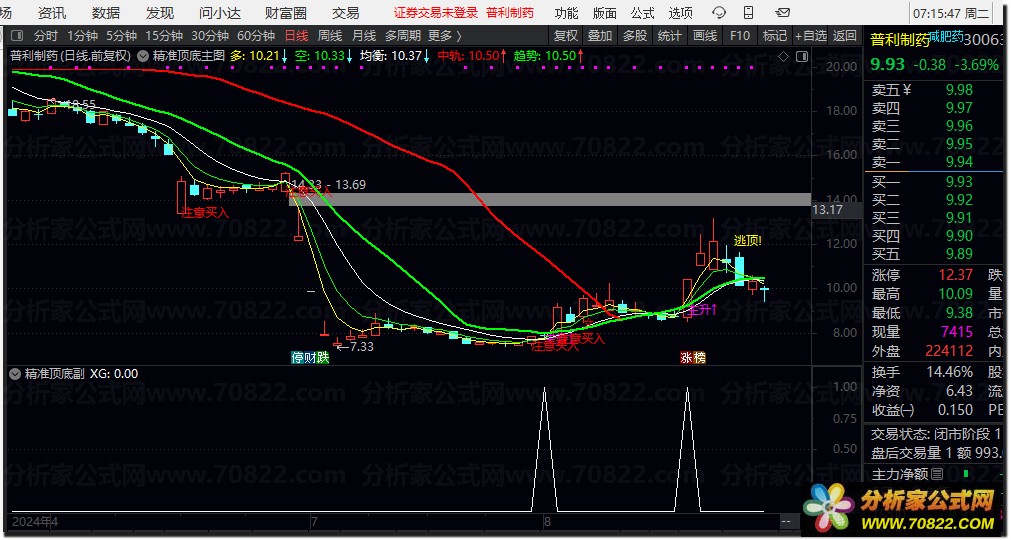Open the 选项 menu
The height and width of the screenshot is (540, 1011).
point(680,12)
